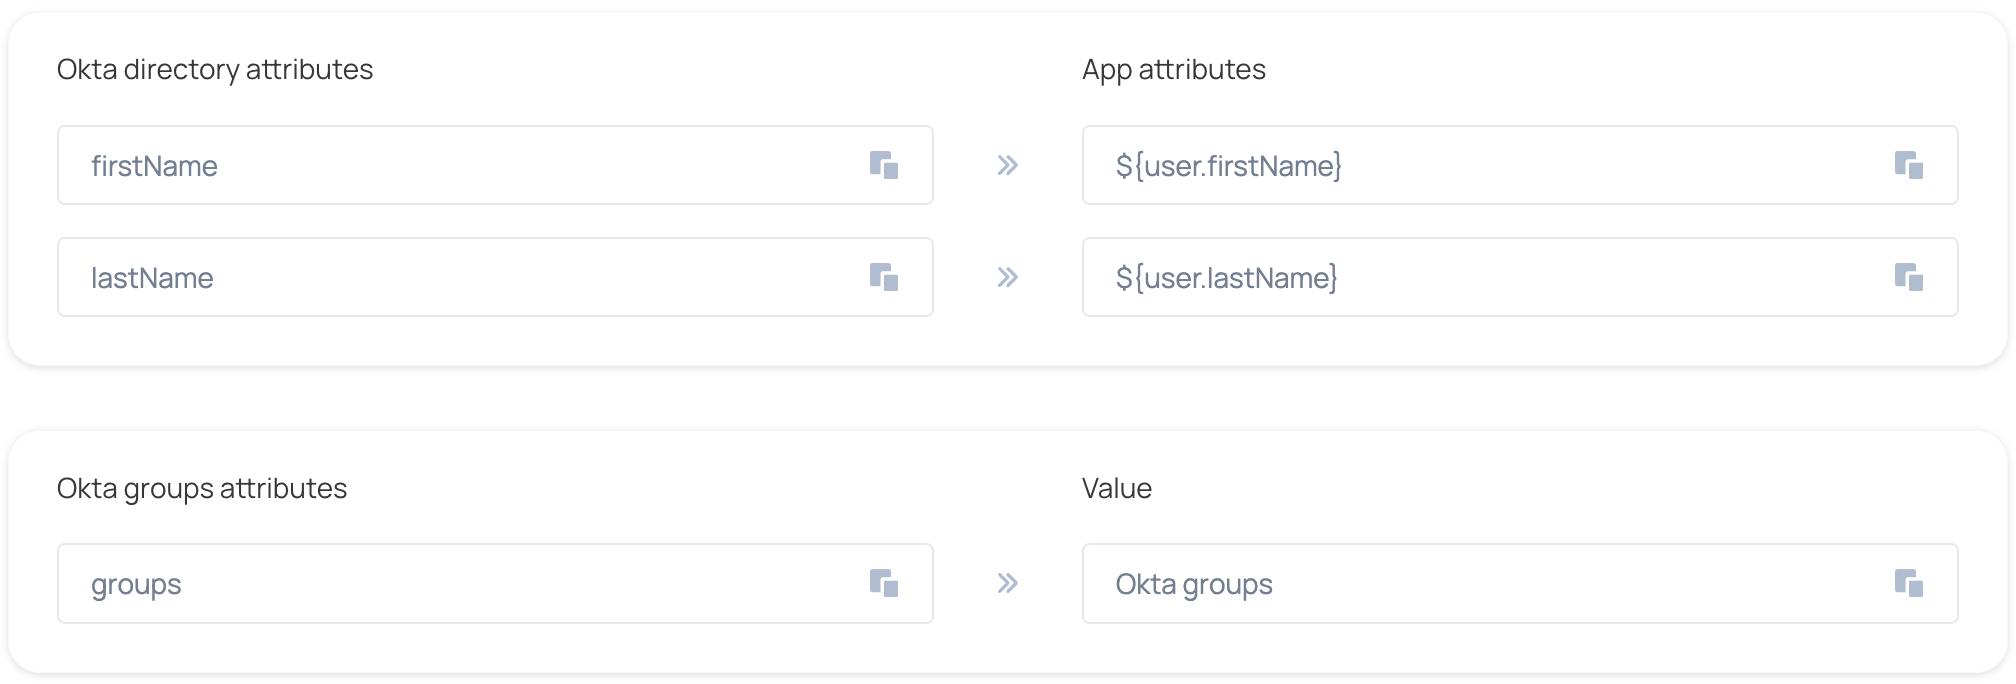Click the Value column heading
The image size is (2016, 684).
point(1116,488)
